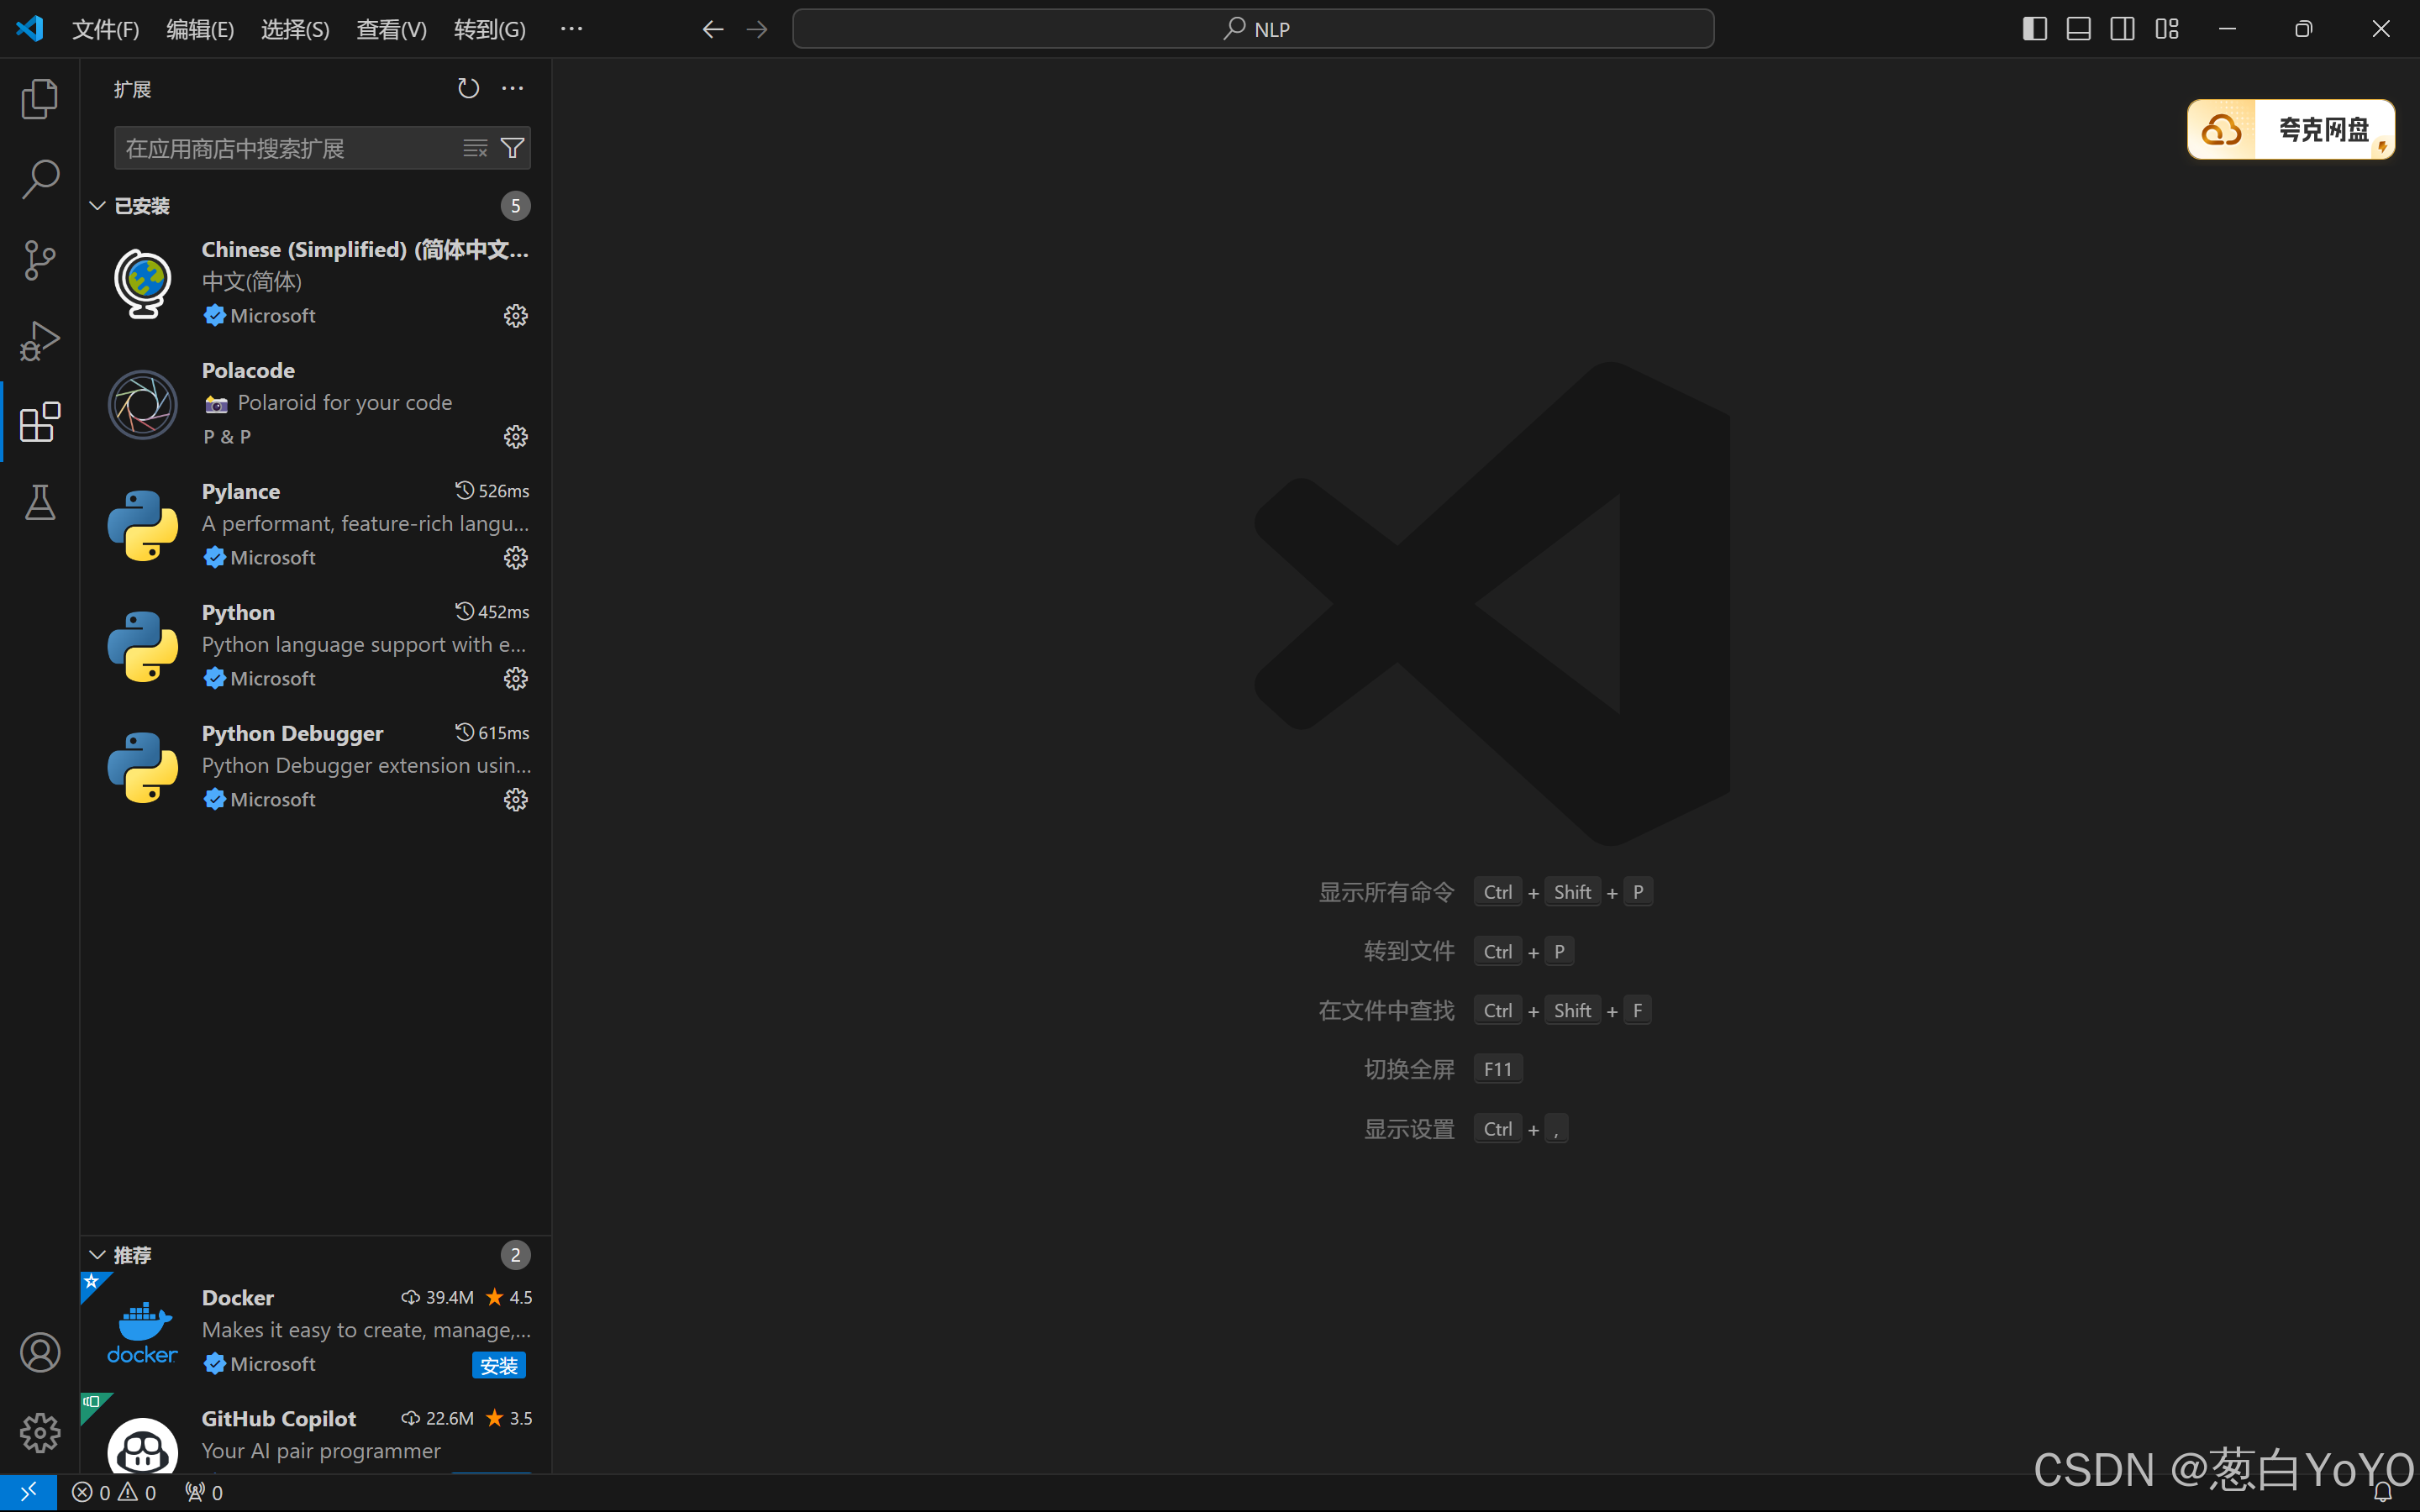
Task: Open the Accounts icon menu
Action: coord(40,1352)
